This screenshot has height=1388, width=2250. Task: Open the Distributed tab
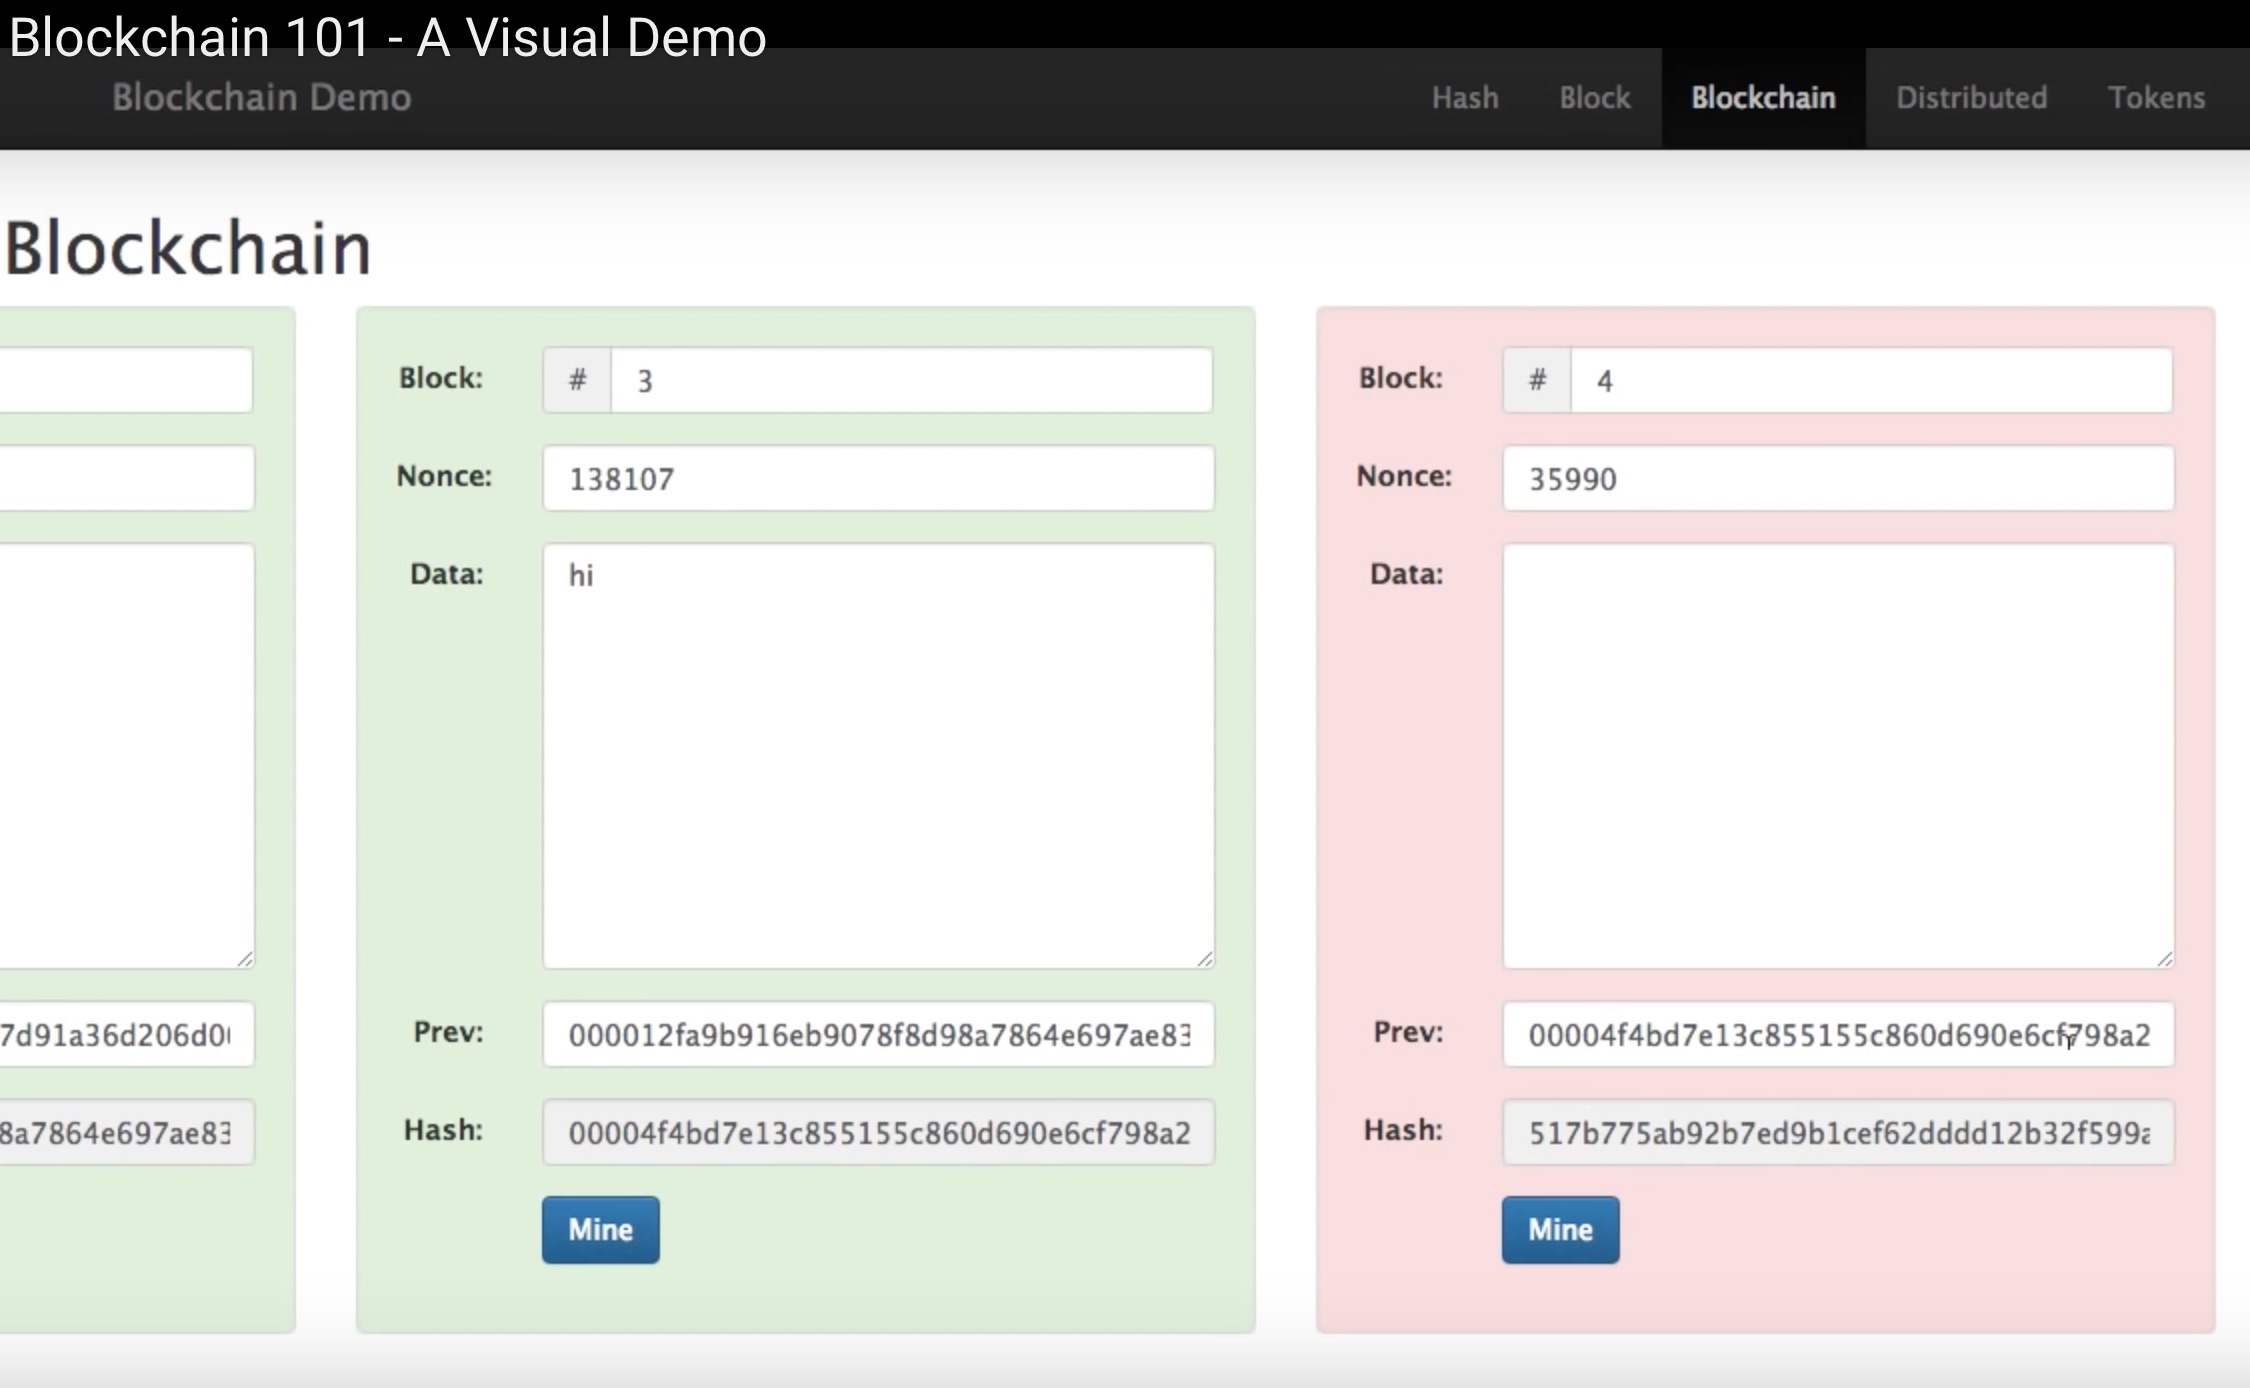point(1971,98)
